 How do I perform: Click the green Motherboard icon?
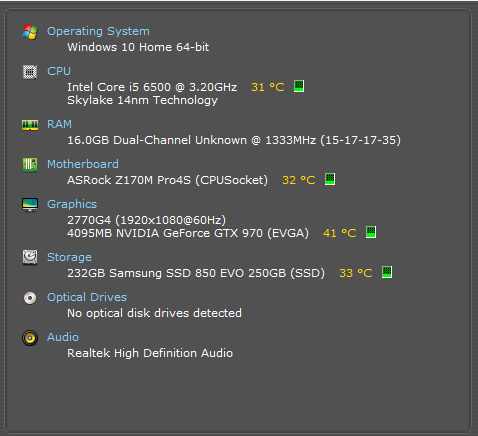(x=30, y=165)
